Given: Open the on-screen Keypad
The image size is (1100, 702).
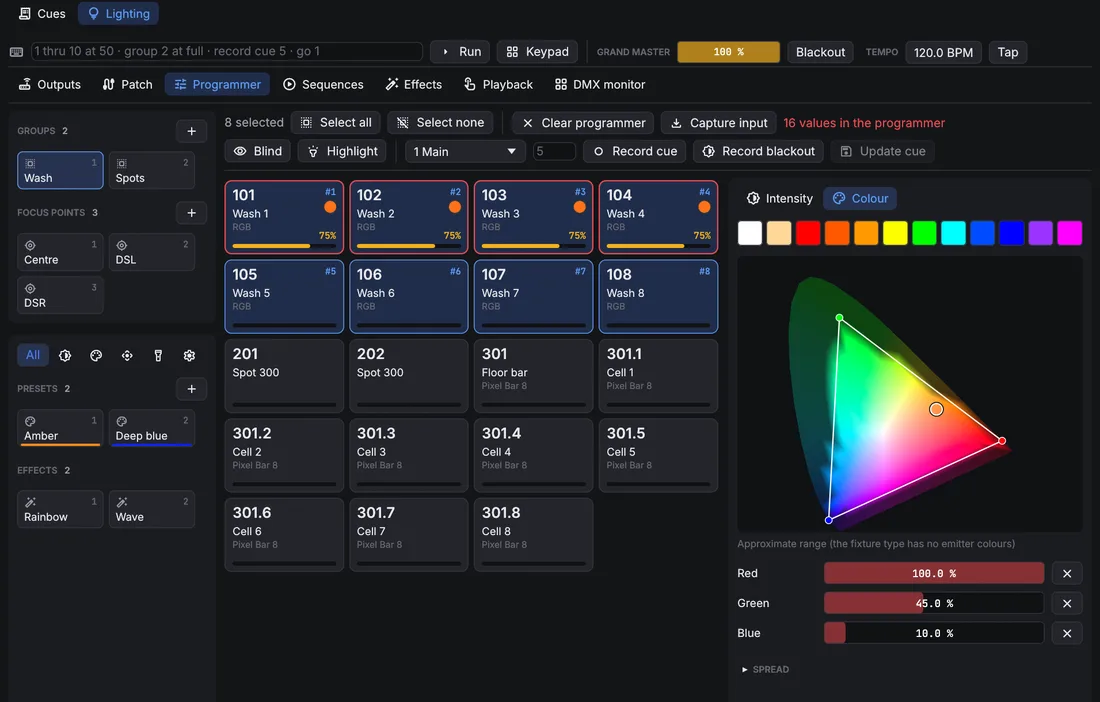Looking at the screenshot, I should [x=537, y=52].
